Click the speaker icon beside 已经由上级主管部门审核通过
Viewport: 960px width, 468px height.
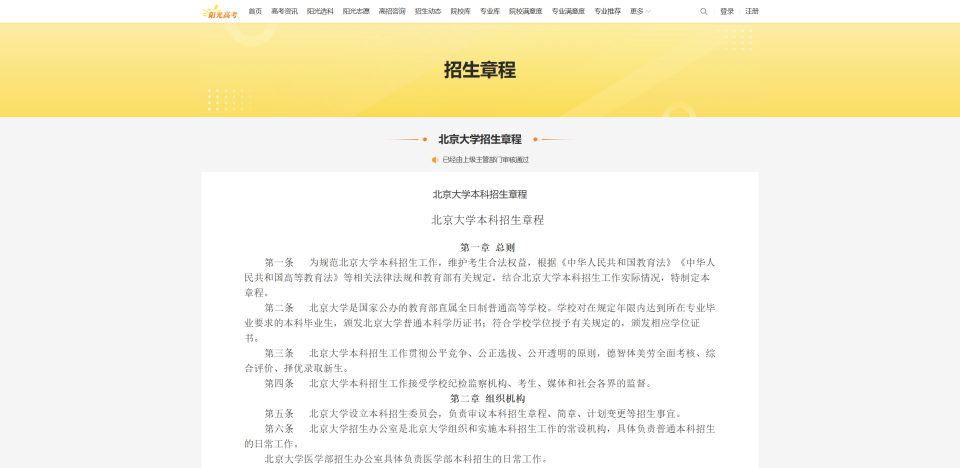[x=435, y=160]
